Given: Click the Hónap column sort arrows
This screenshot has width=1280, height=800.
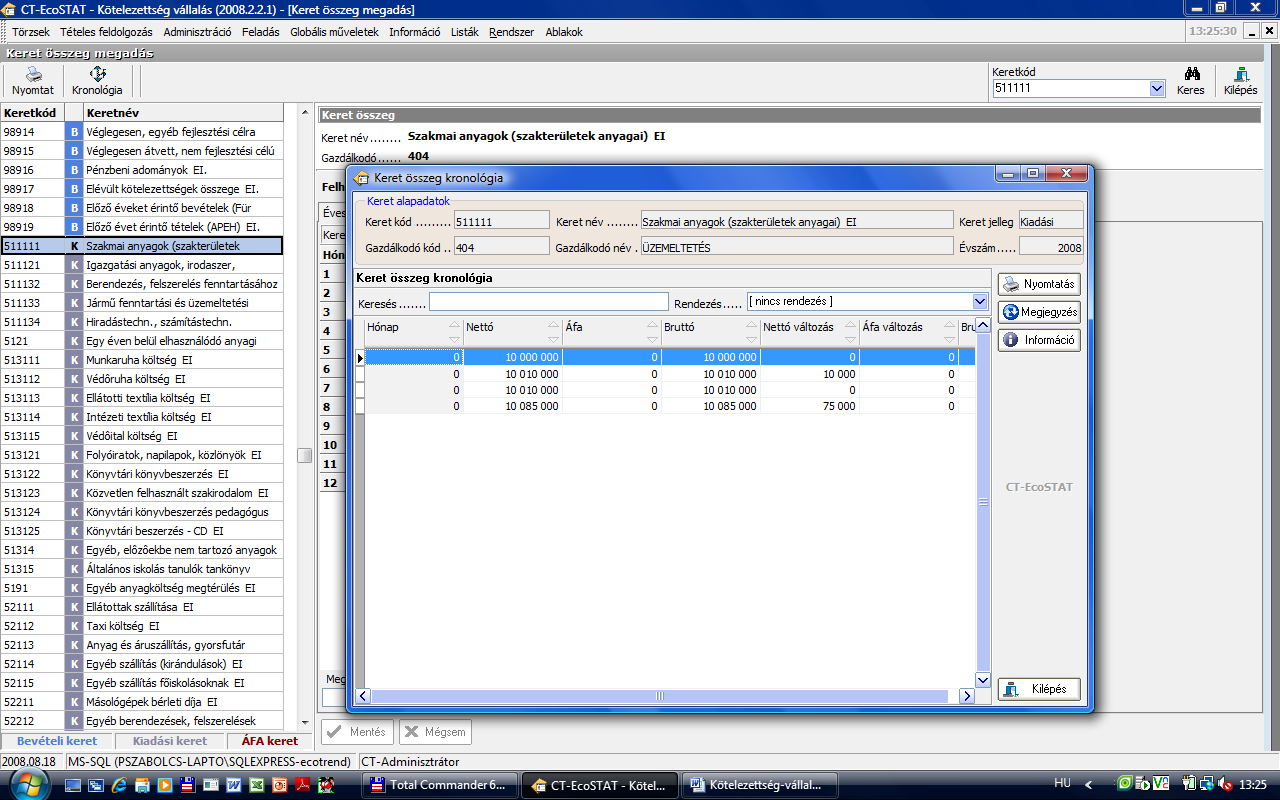Looking at the screenshot, I should tap(454, 332).
